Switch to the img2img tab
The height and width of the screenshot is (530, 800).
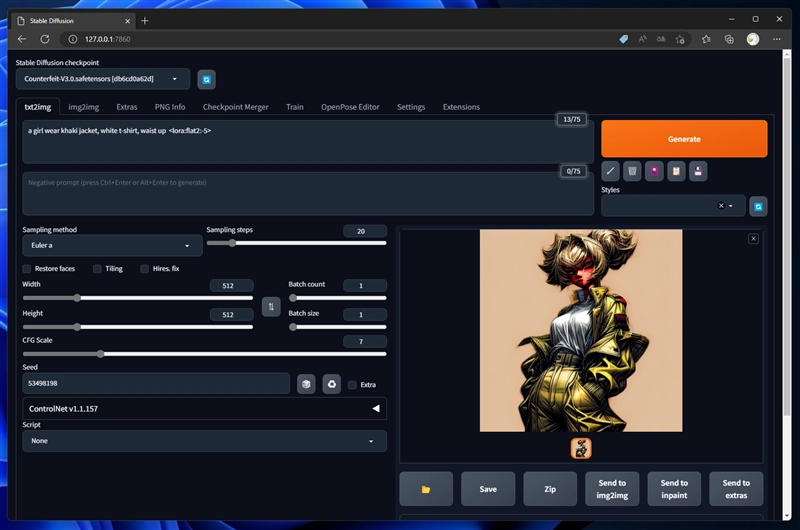84,107
